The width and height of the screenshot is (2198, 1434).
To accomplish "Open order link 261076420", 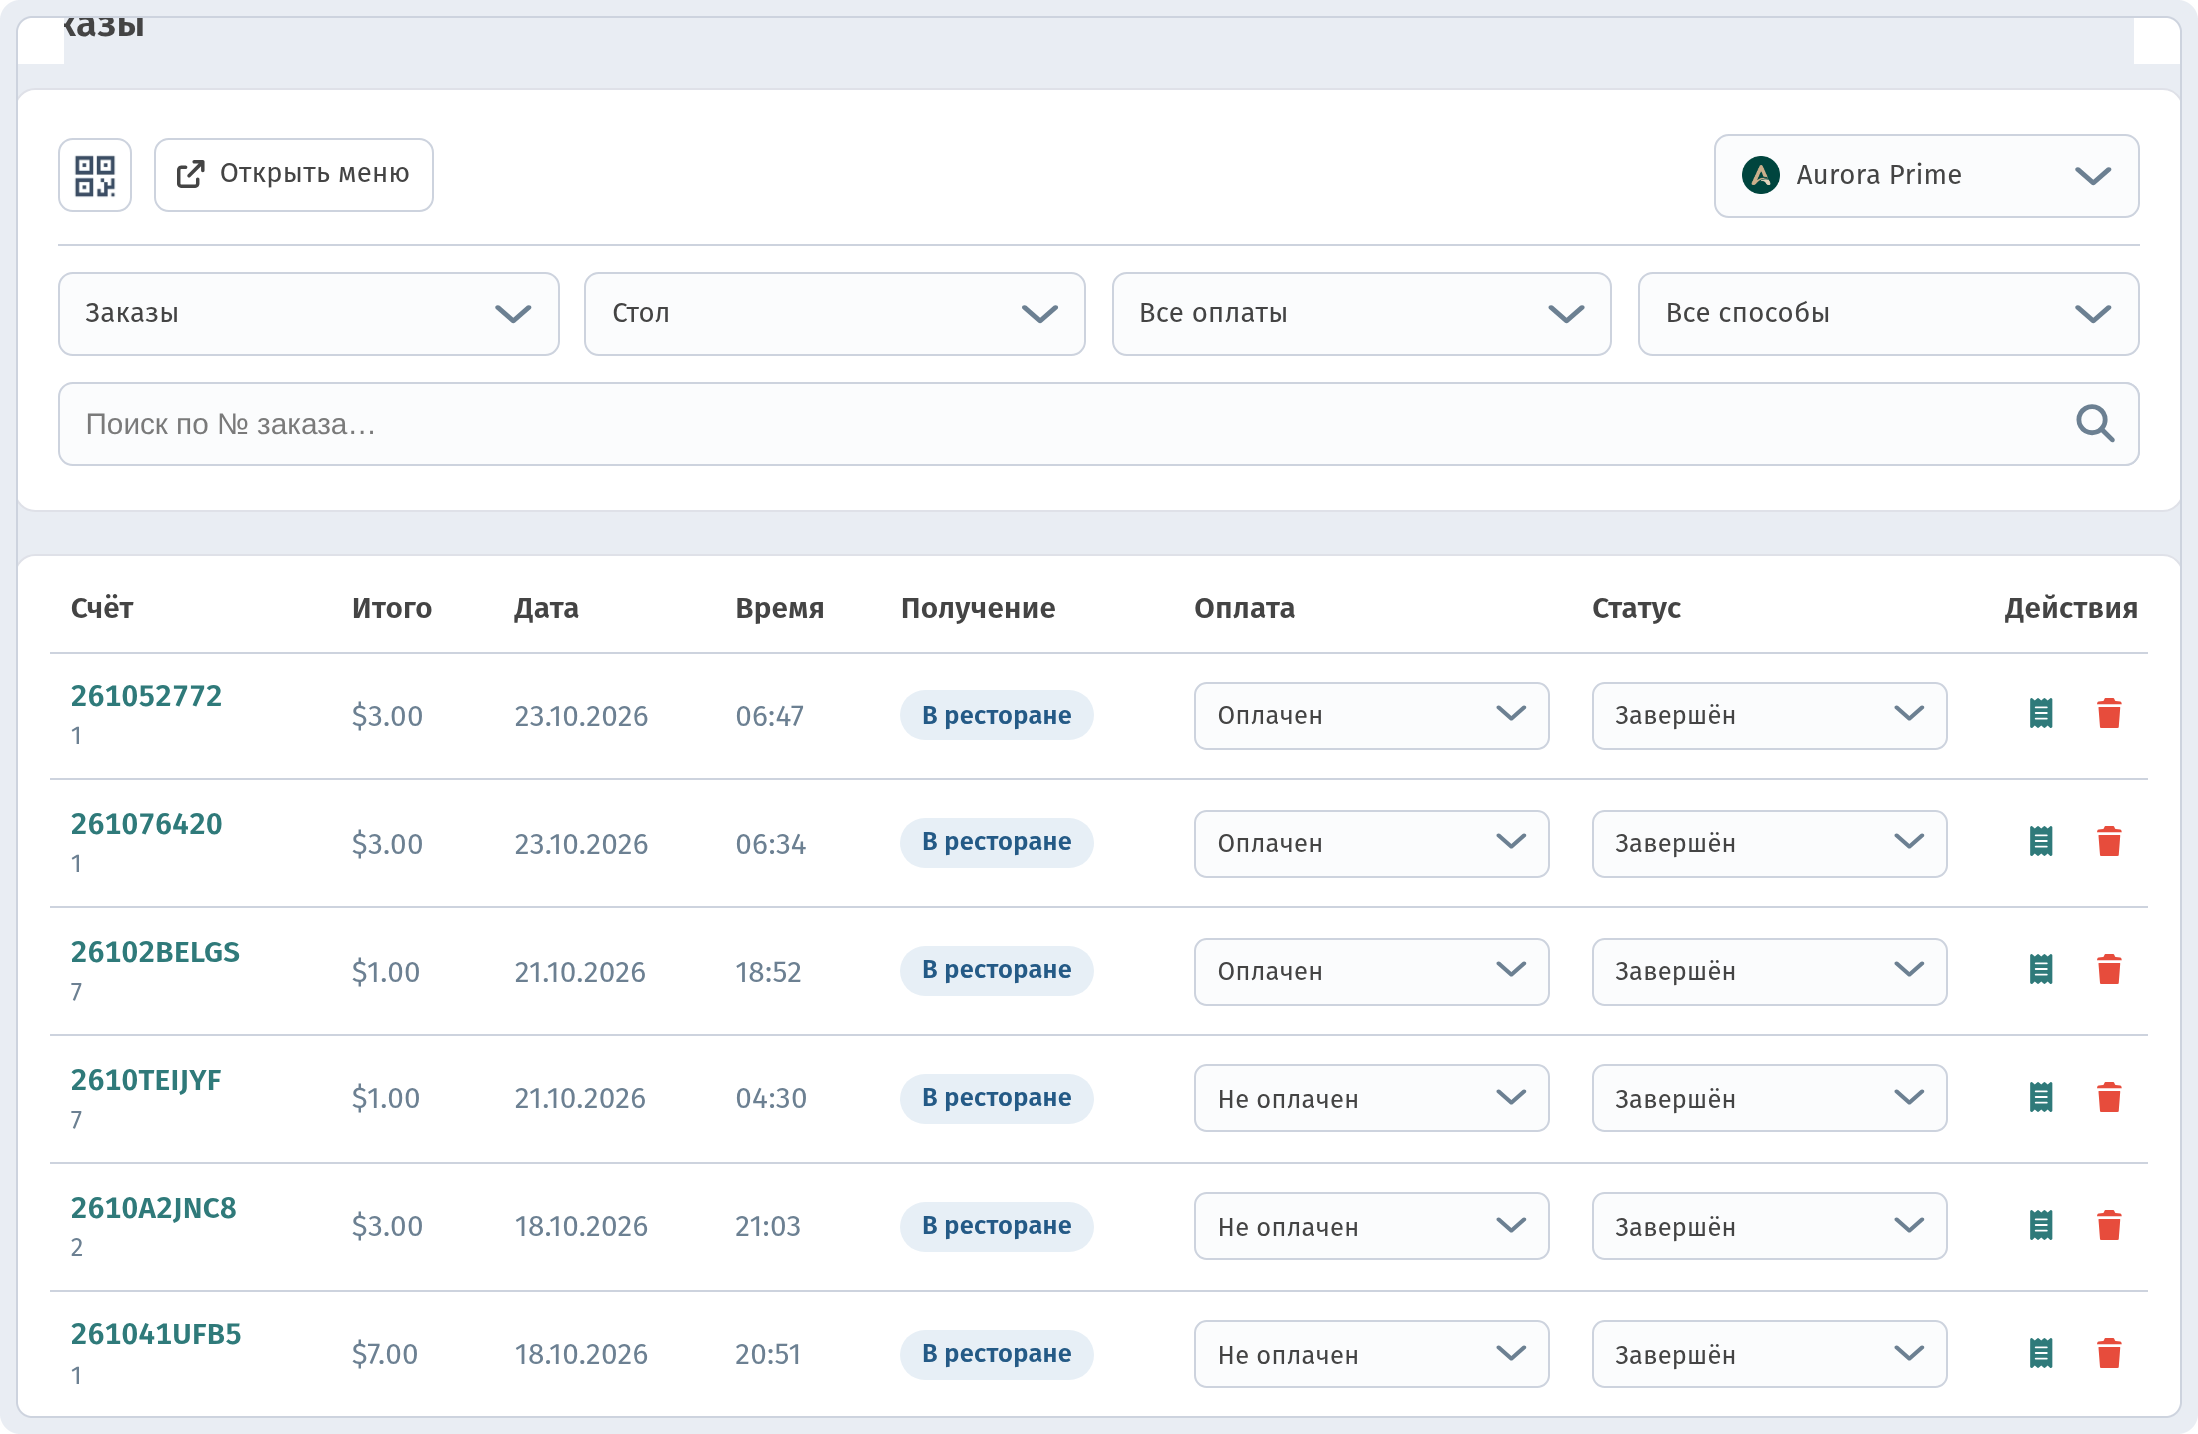I will (146, 824).
